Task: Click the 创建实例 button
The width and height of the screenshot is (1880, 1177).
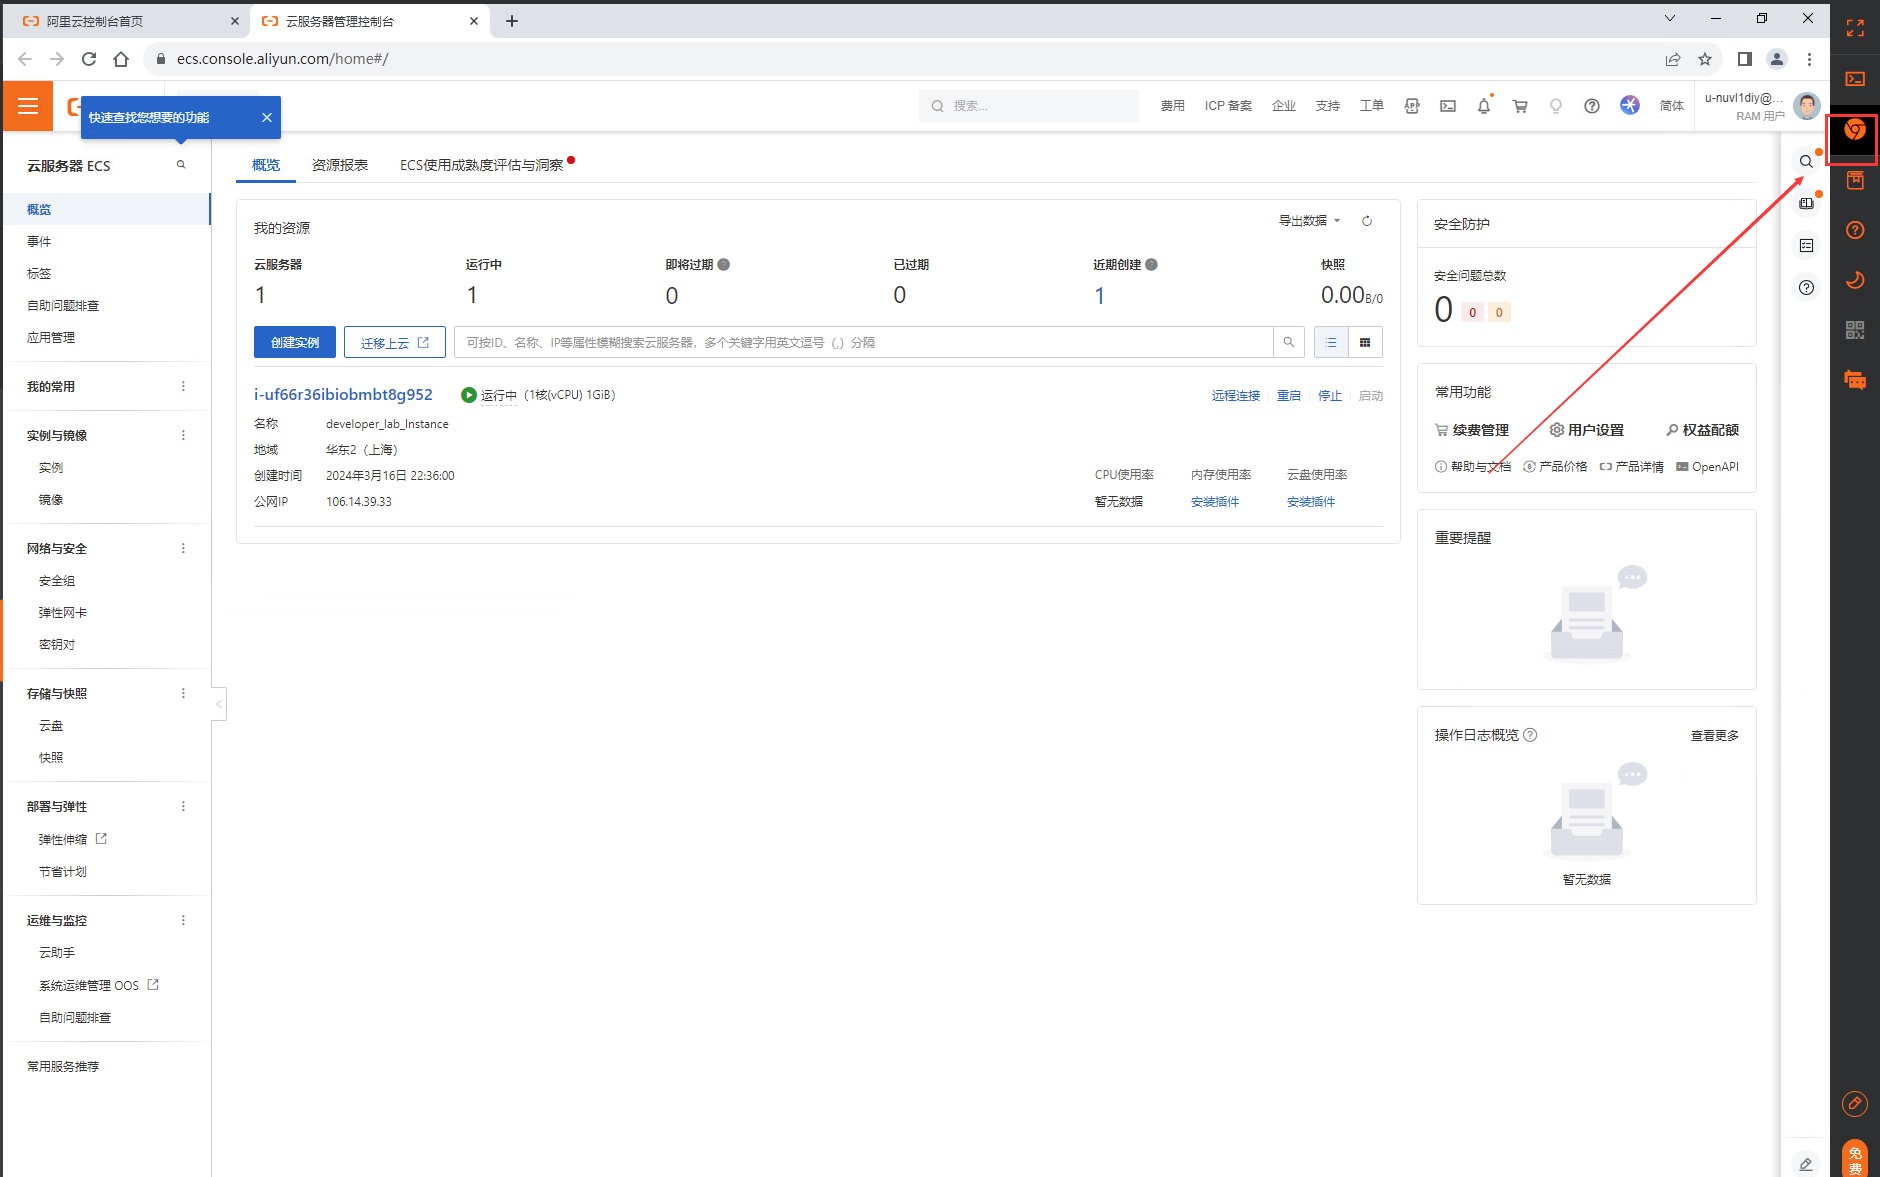Action: click(x=295, y=342)
